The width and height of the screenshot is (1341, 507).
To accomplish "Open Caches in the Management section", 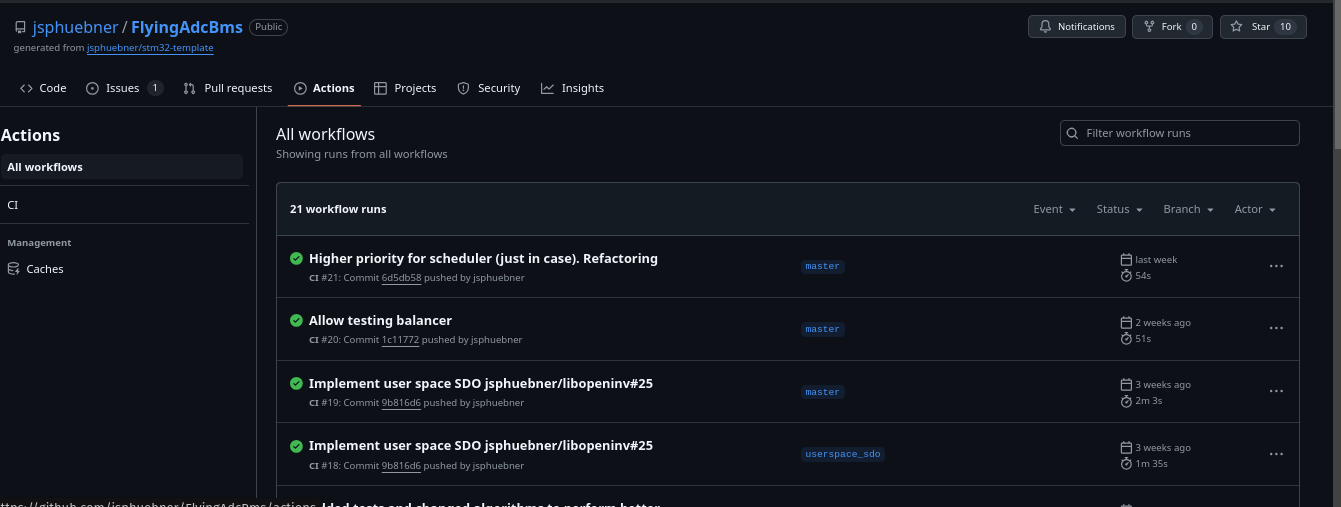I will click(45, 269).
